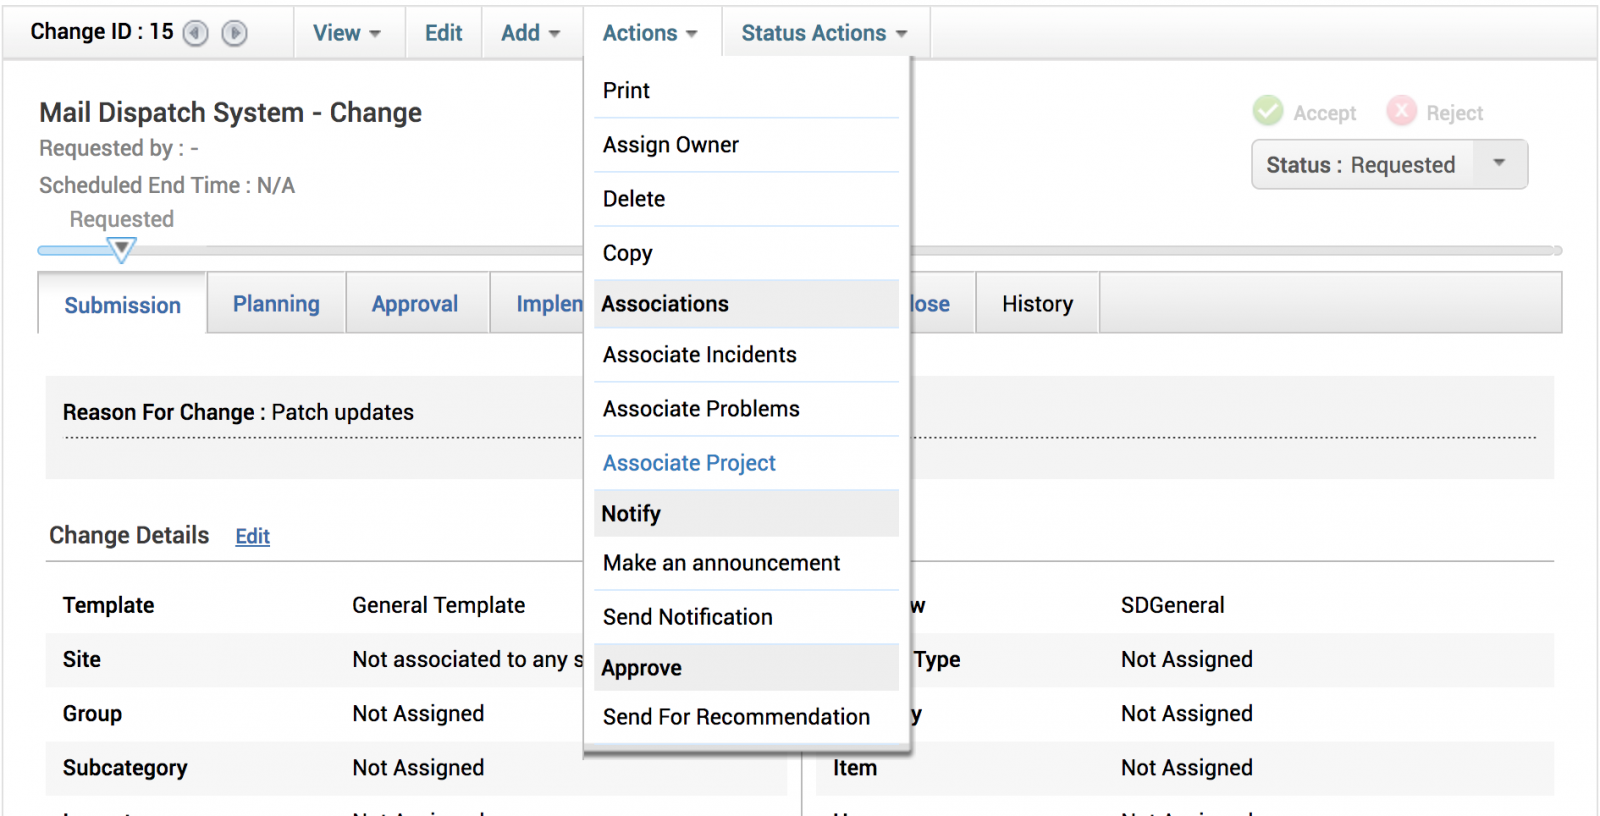Open the View dropdown menu

click(x=348, y=33)
